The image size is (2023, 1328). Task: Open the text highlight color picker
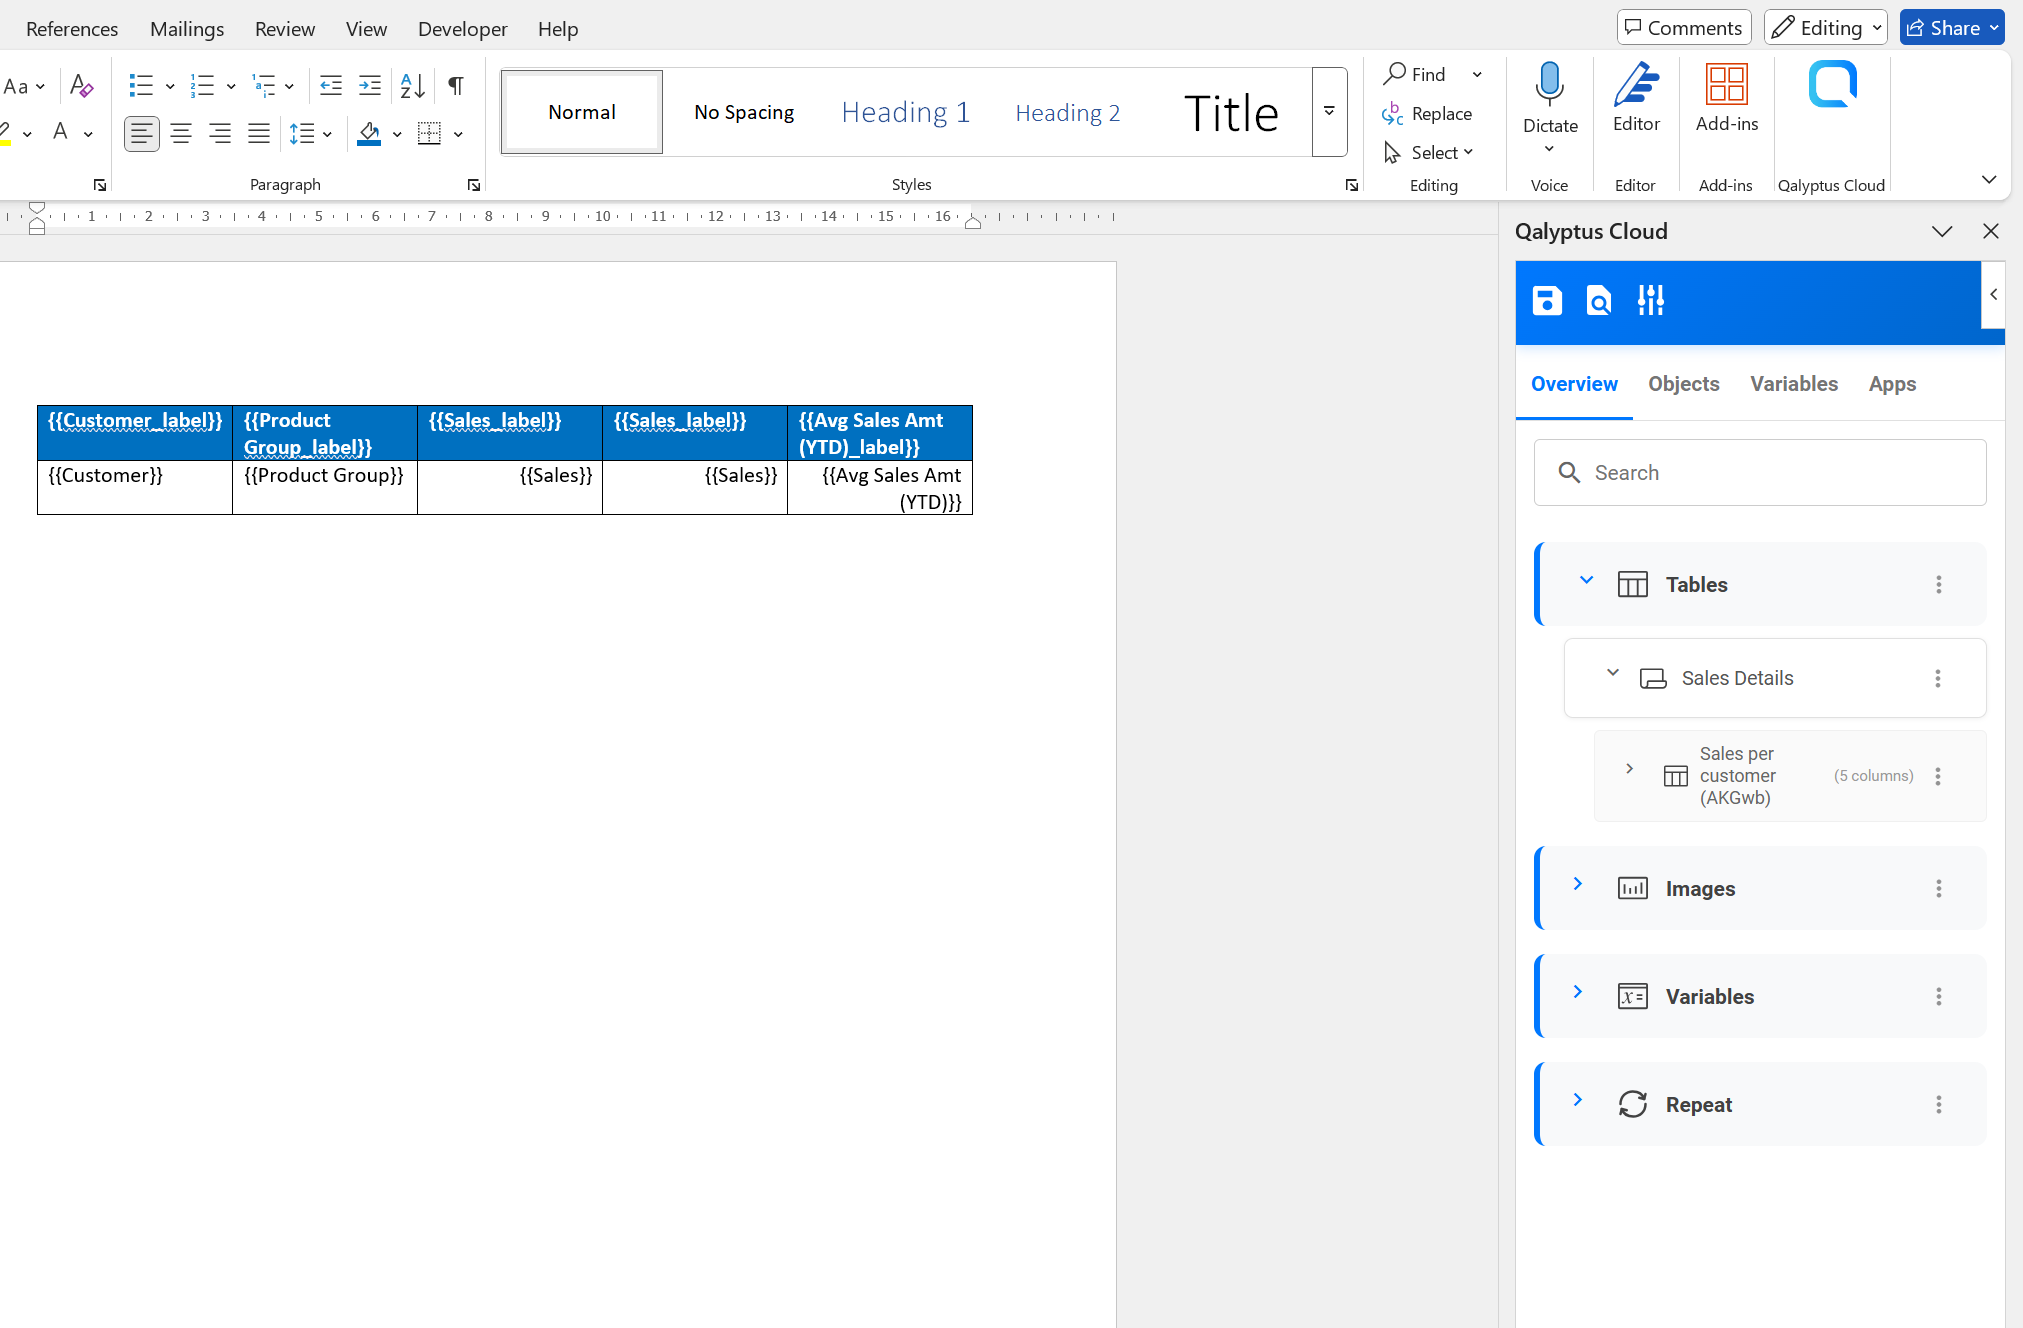(26, 133)
